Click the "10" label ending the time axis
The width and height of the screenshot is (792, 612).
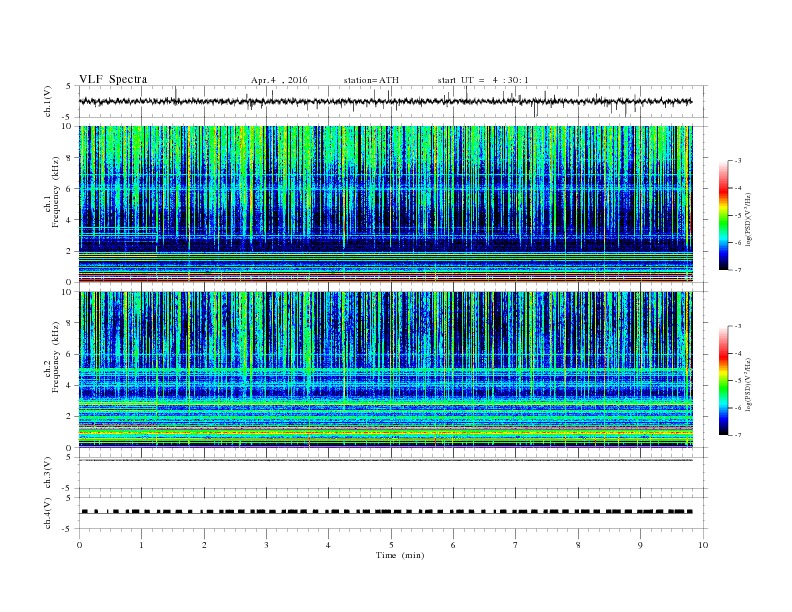tap(703, 545)
